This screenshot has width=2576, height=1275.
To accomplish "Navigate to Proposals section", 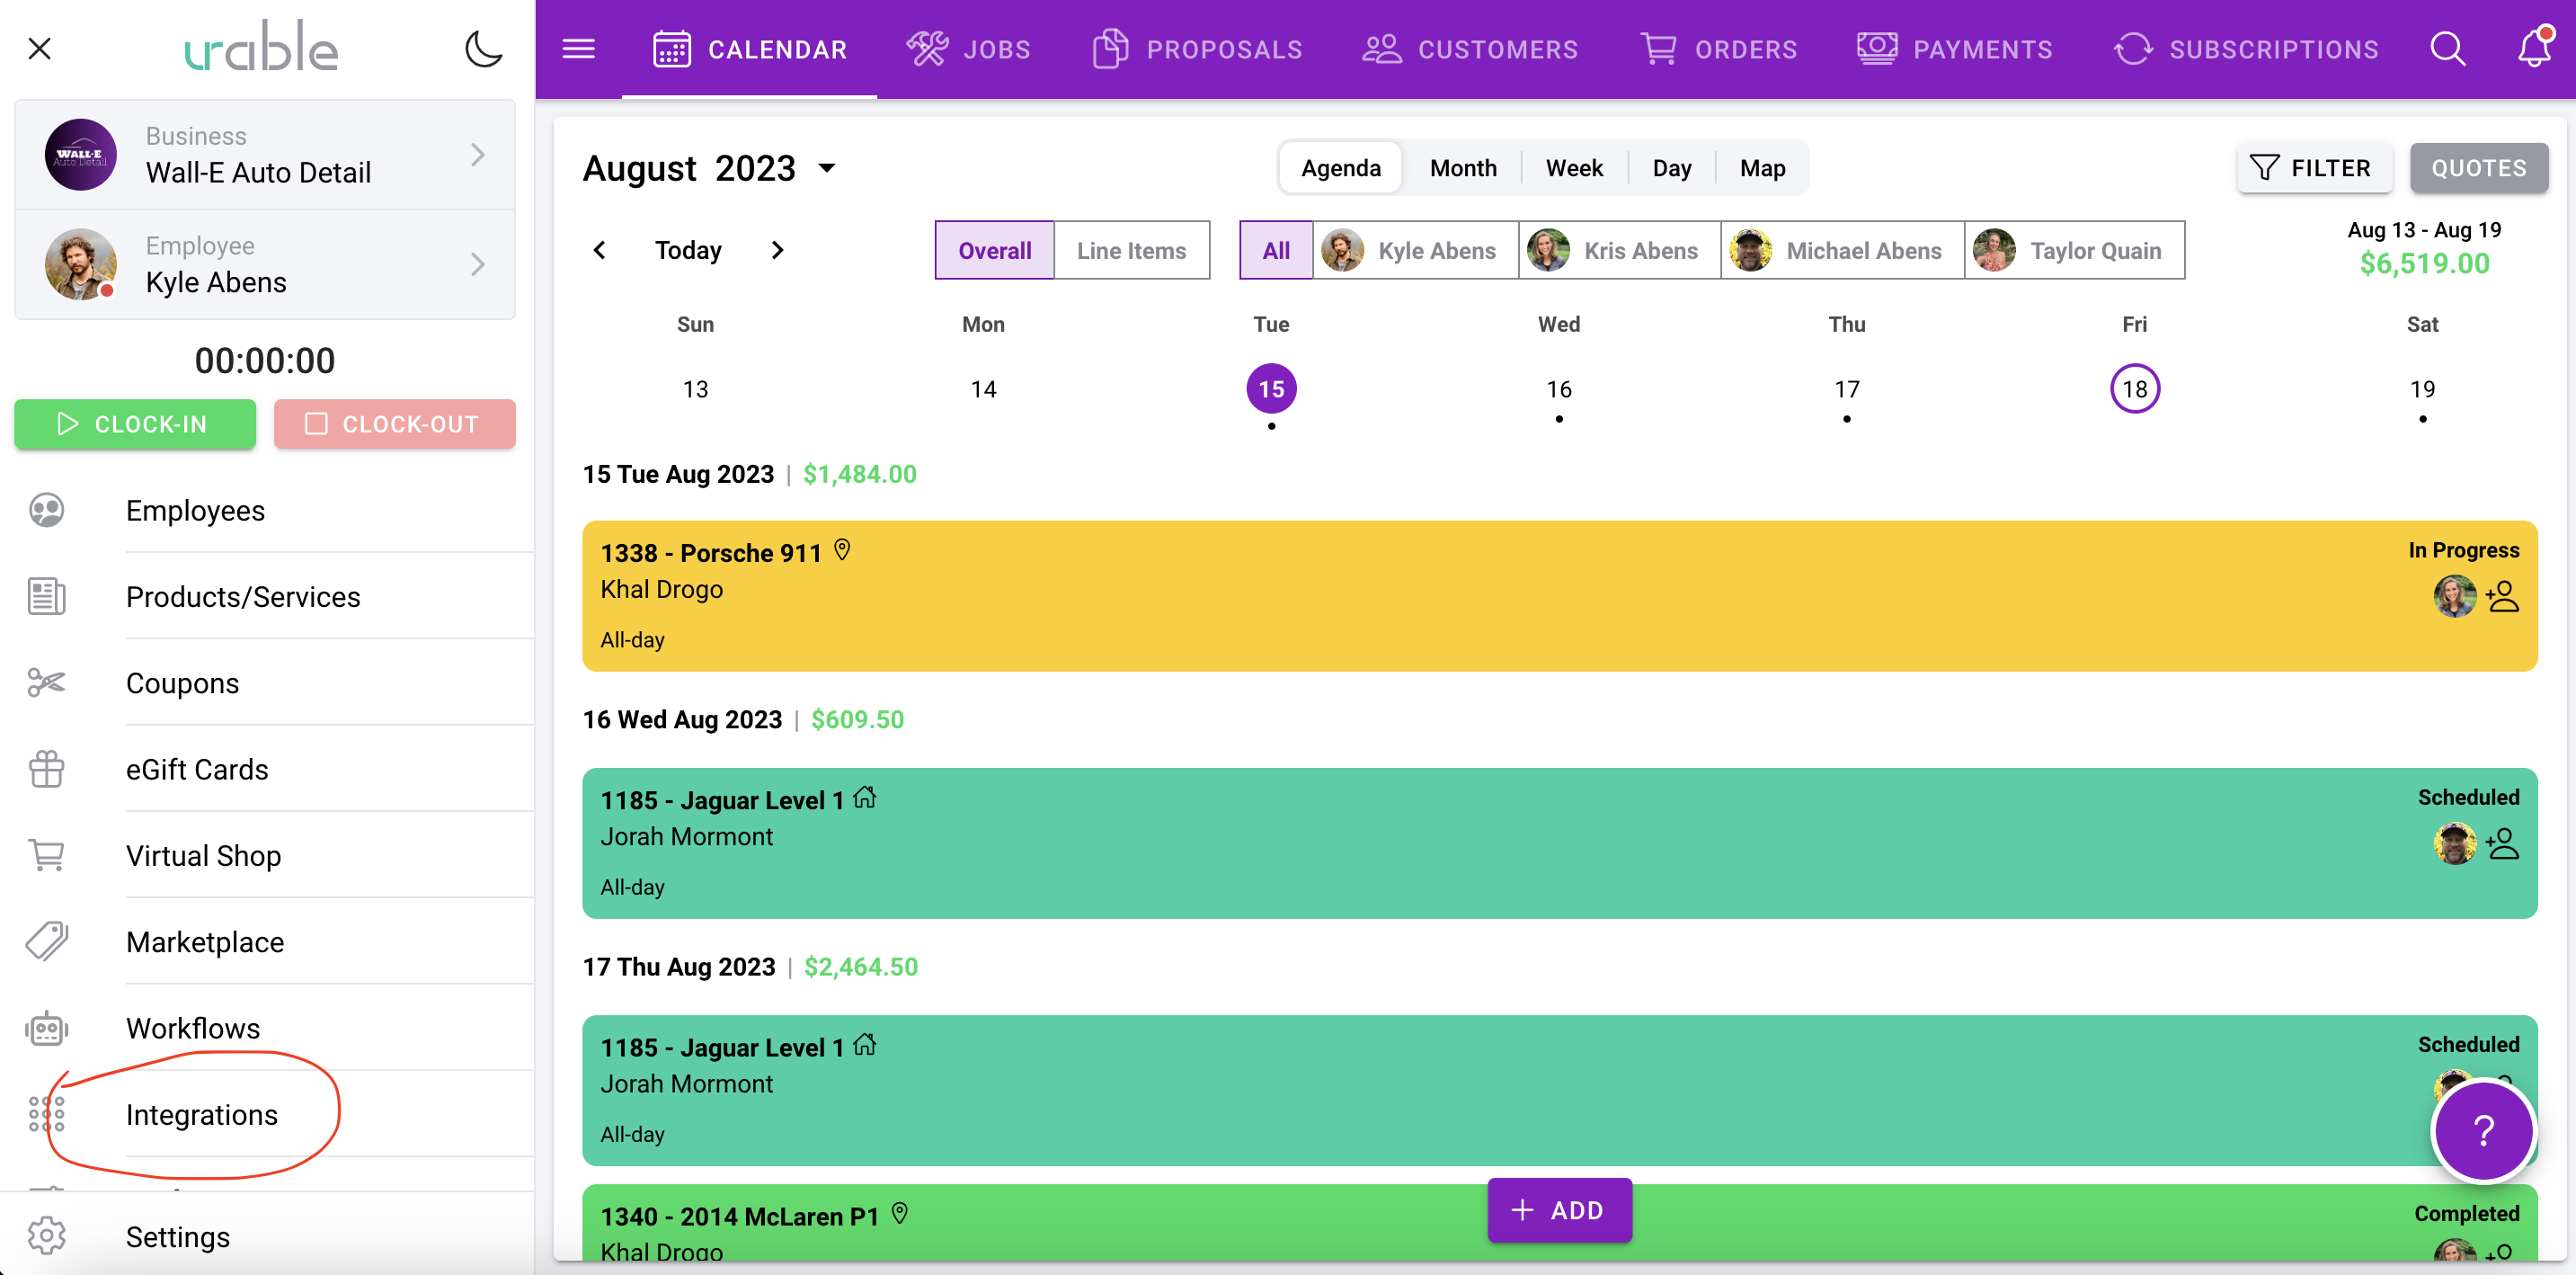I will point(1199,48).
